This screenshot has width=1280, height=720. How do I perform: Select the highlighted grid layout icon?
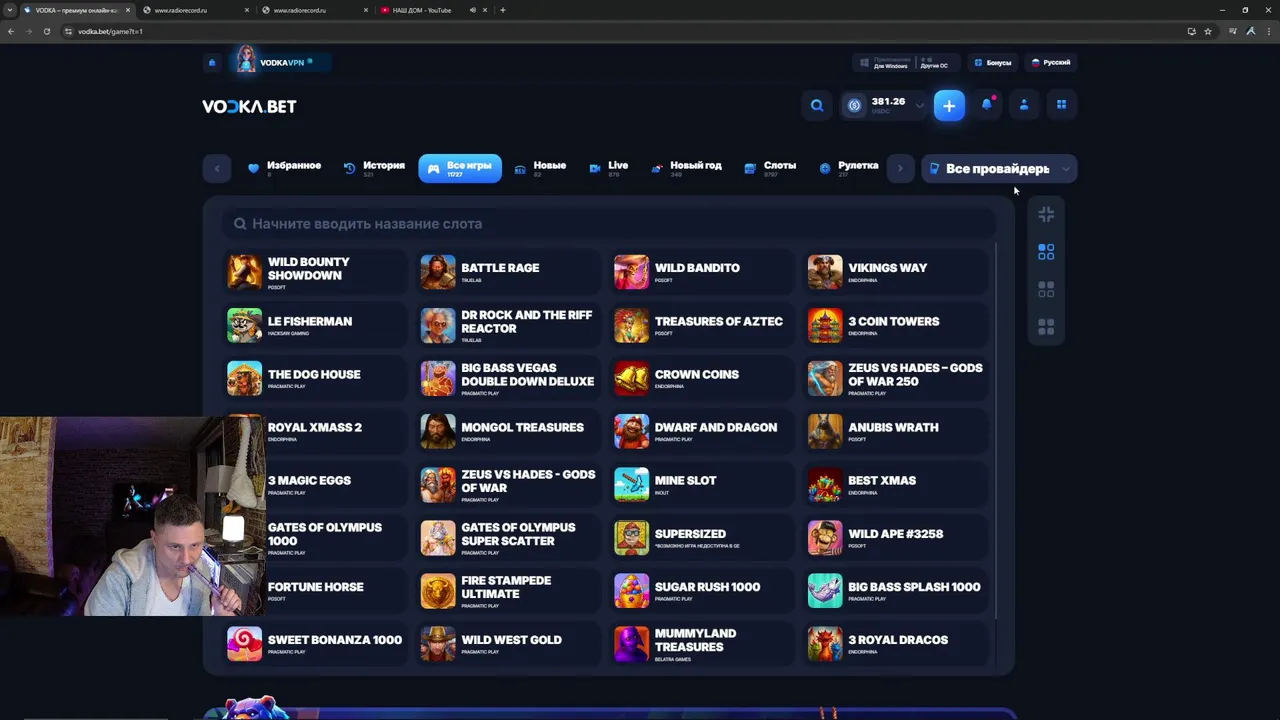[x=1046, y=252]
